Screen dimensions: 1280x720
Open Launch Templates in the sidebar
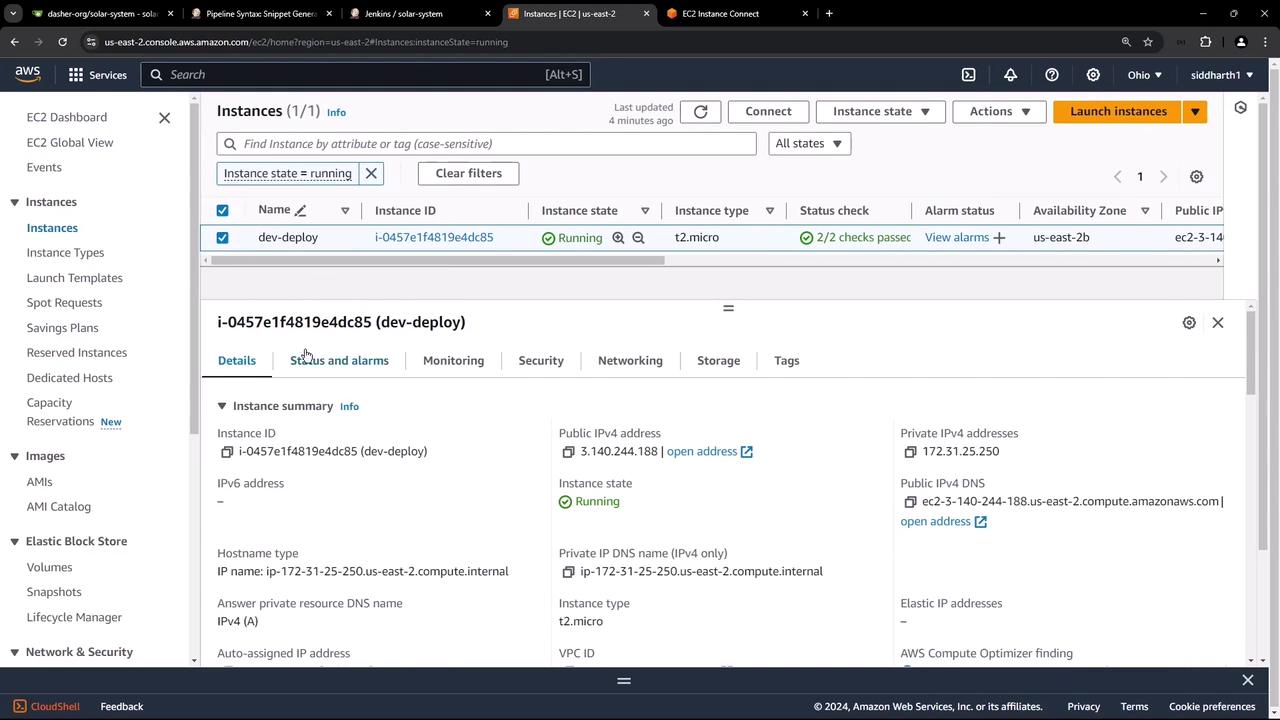(x=75, y=278)
